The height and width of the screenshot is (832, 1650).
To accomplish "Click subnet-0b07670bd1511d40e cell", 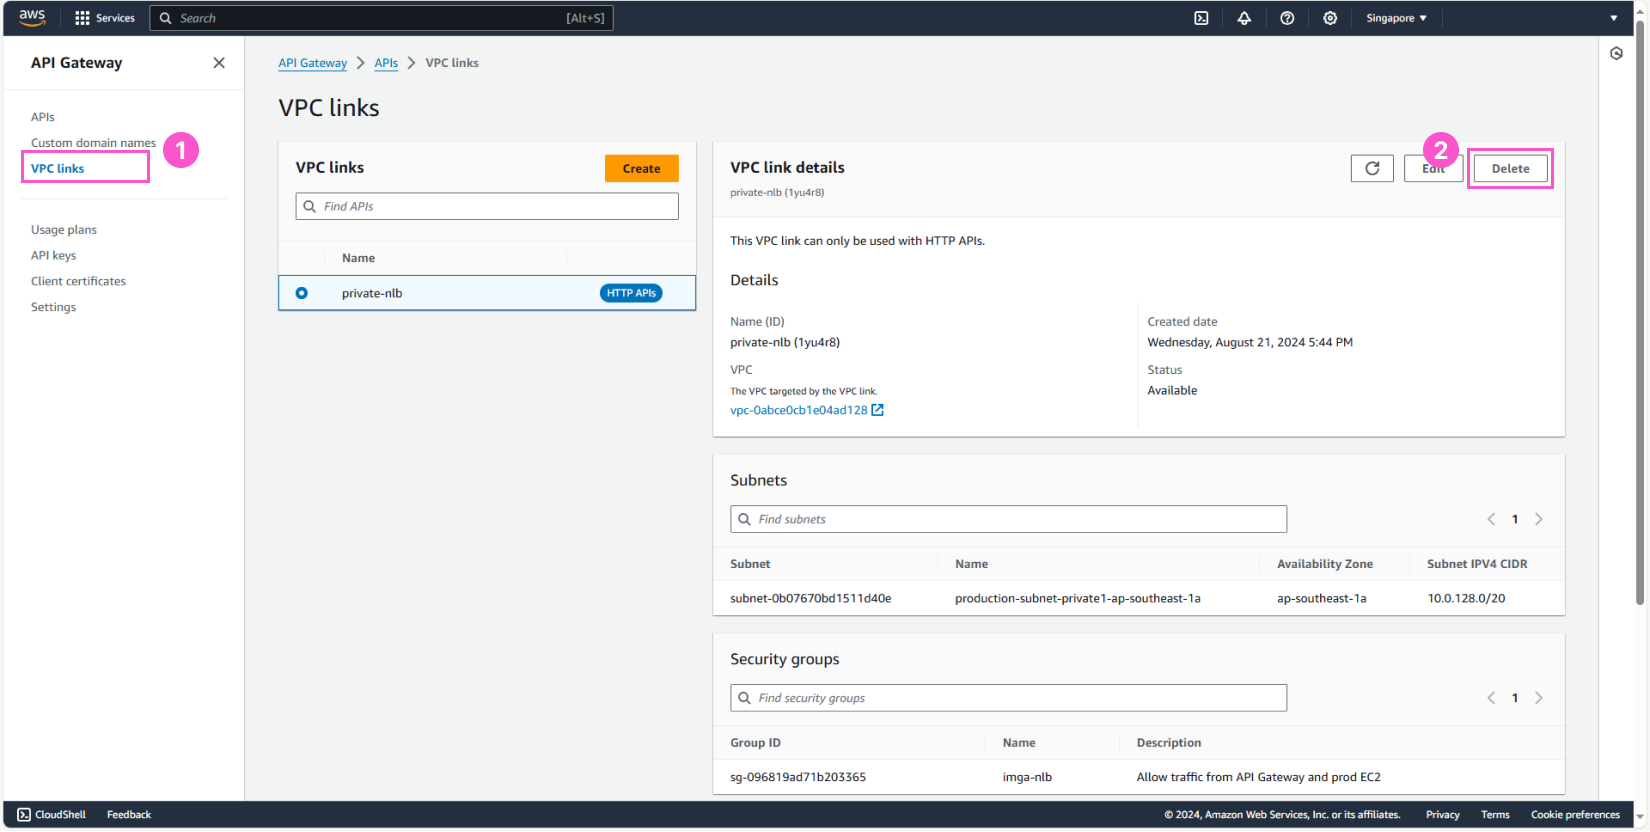I will pyautogui.click(x=810, y=598).
